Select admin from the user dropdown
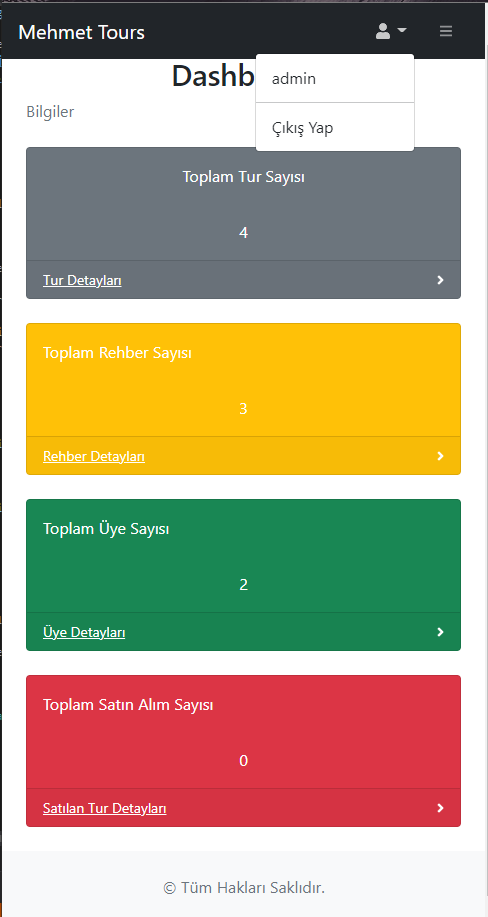 335,79
